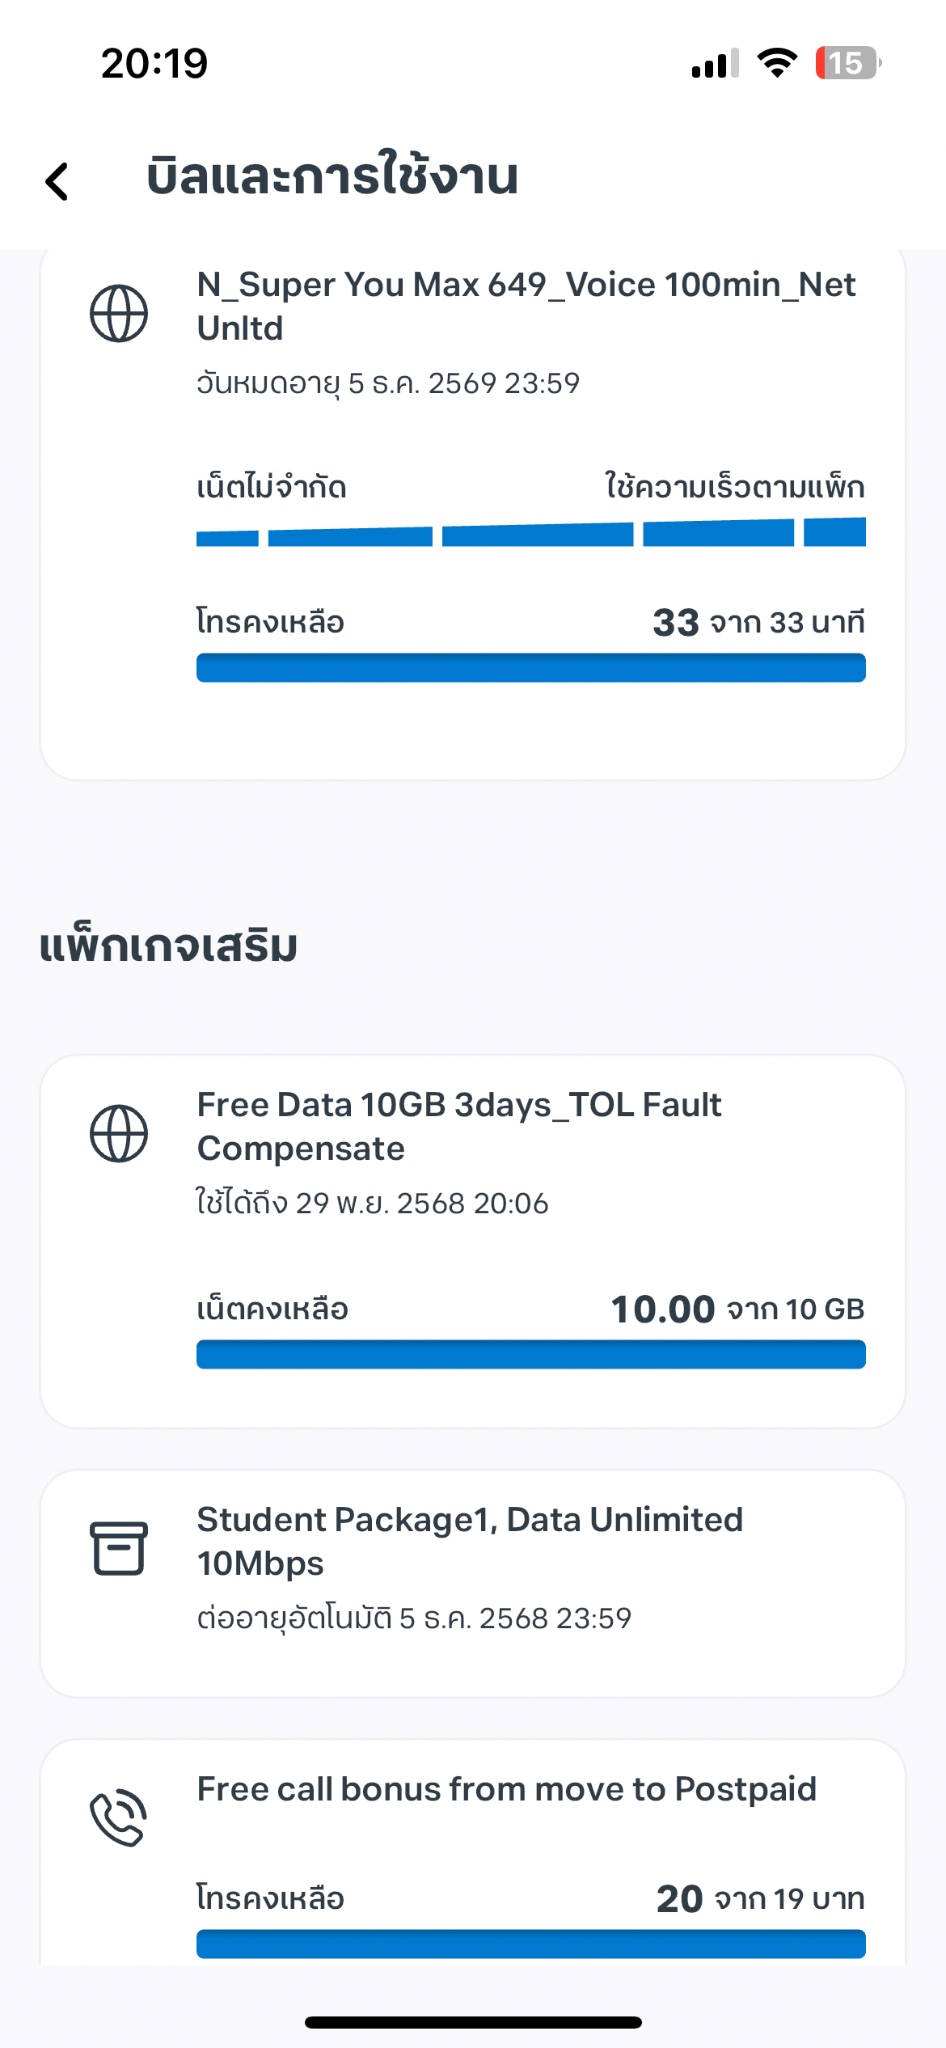Tap the บิลและการใช้งาน page title
The height and width of the screenshot is (2048, 946).
tap(332, 177)
